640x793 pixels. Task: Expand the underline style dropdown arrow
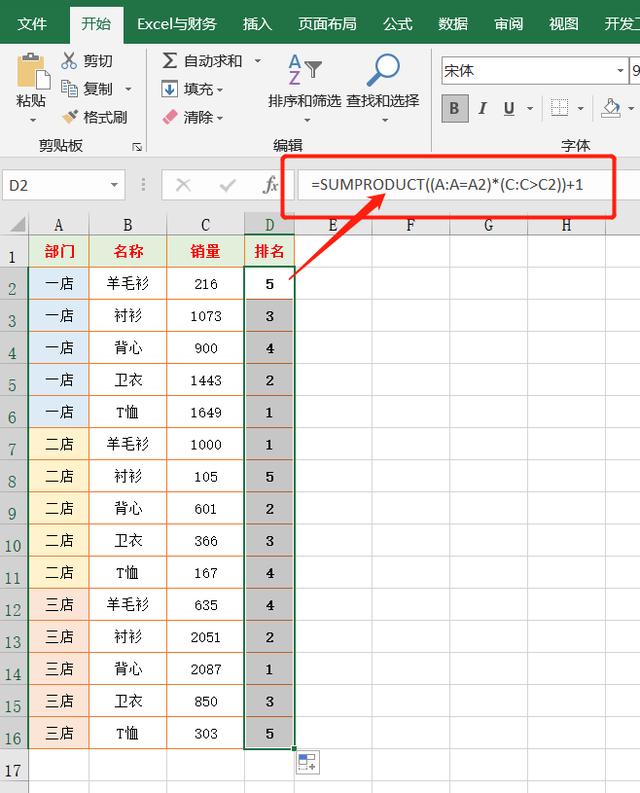tap(530, 108)
